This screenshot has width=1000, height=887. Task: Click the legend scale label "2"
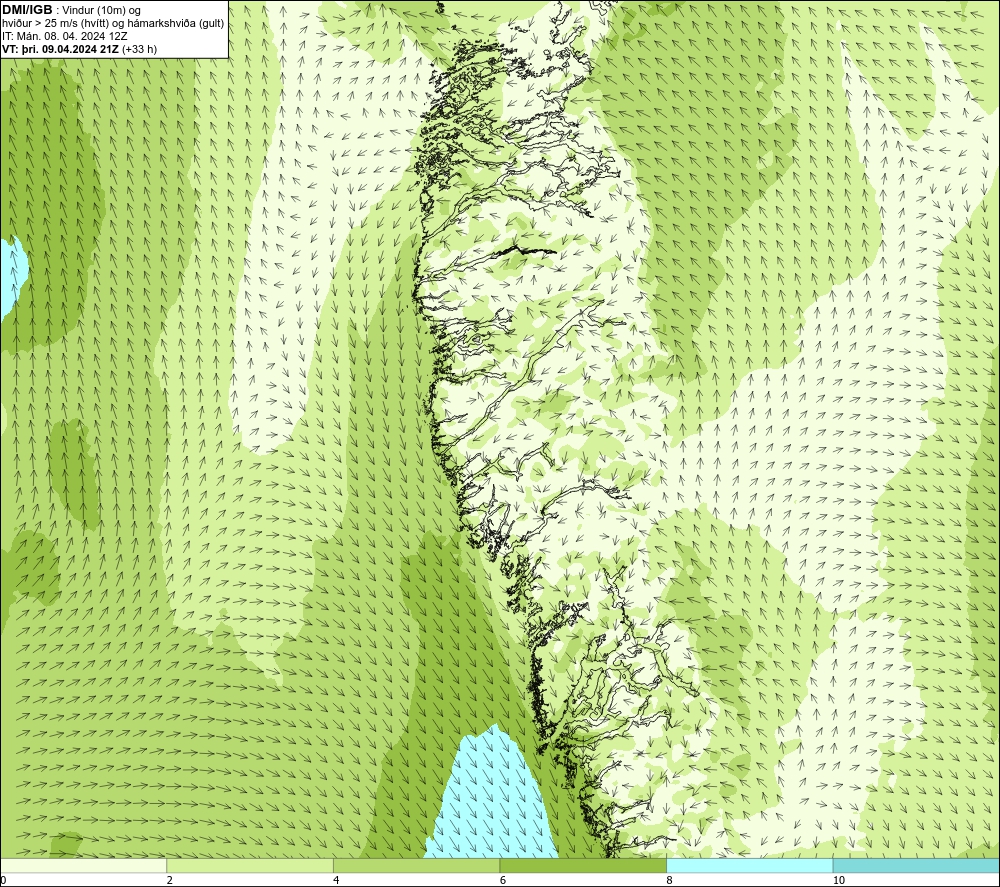[x=170, y=880]
